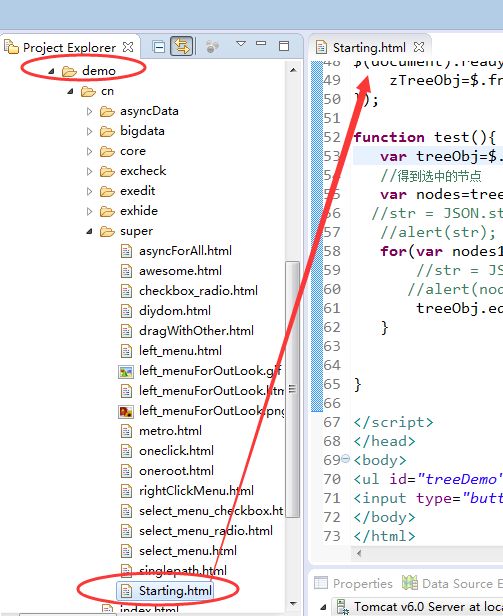Select awesome.html file
Viewport: 503px width, 616px height.
pos(180,271)
